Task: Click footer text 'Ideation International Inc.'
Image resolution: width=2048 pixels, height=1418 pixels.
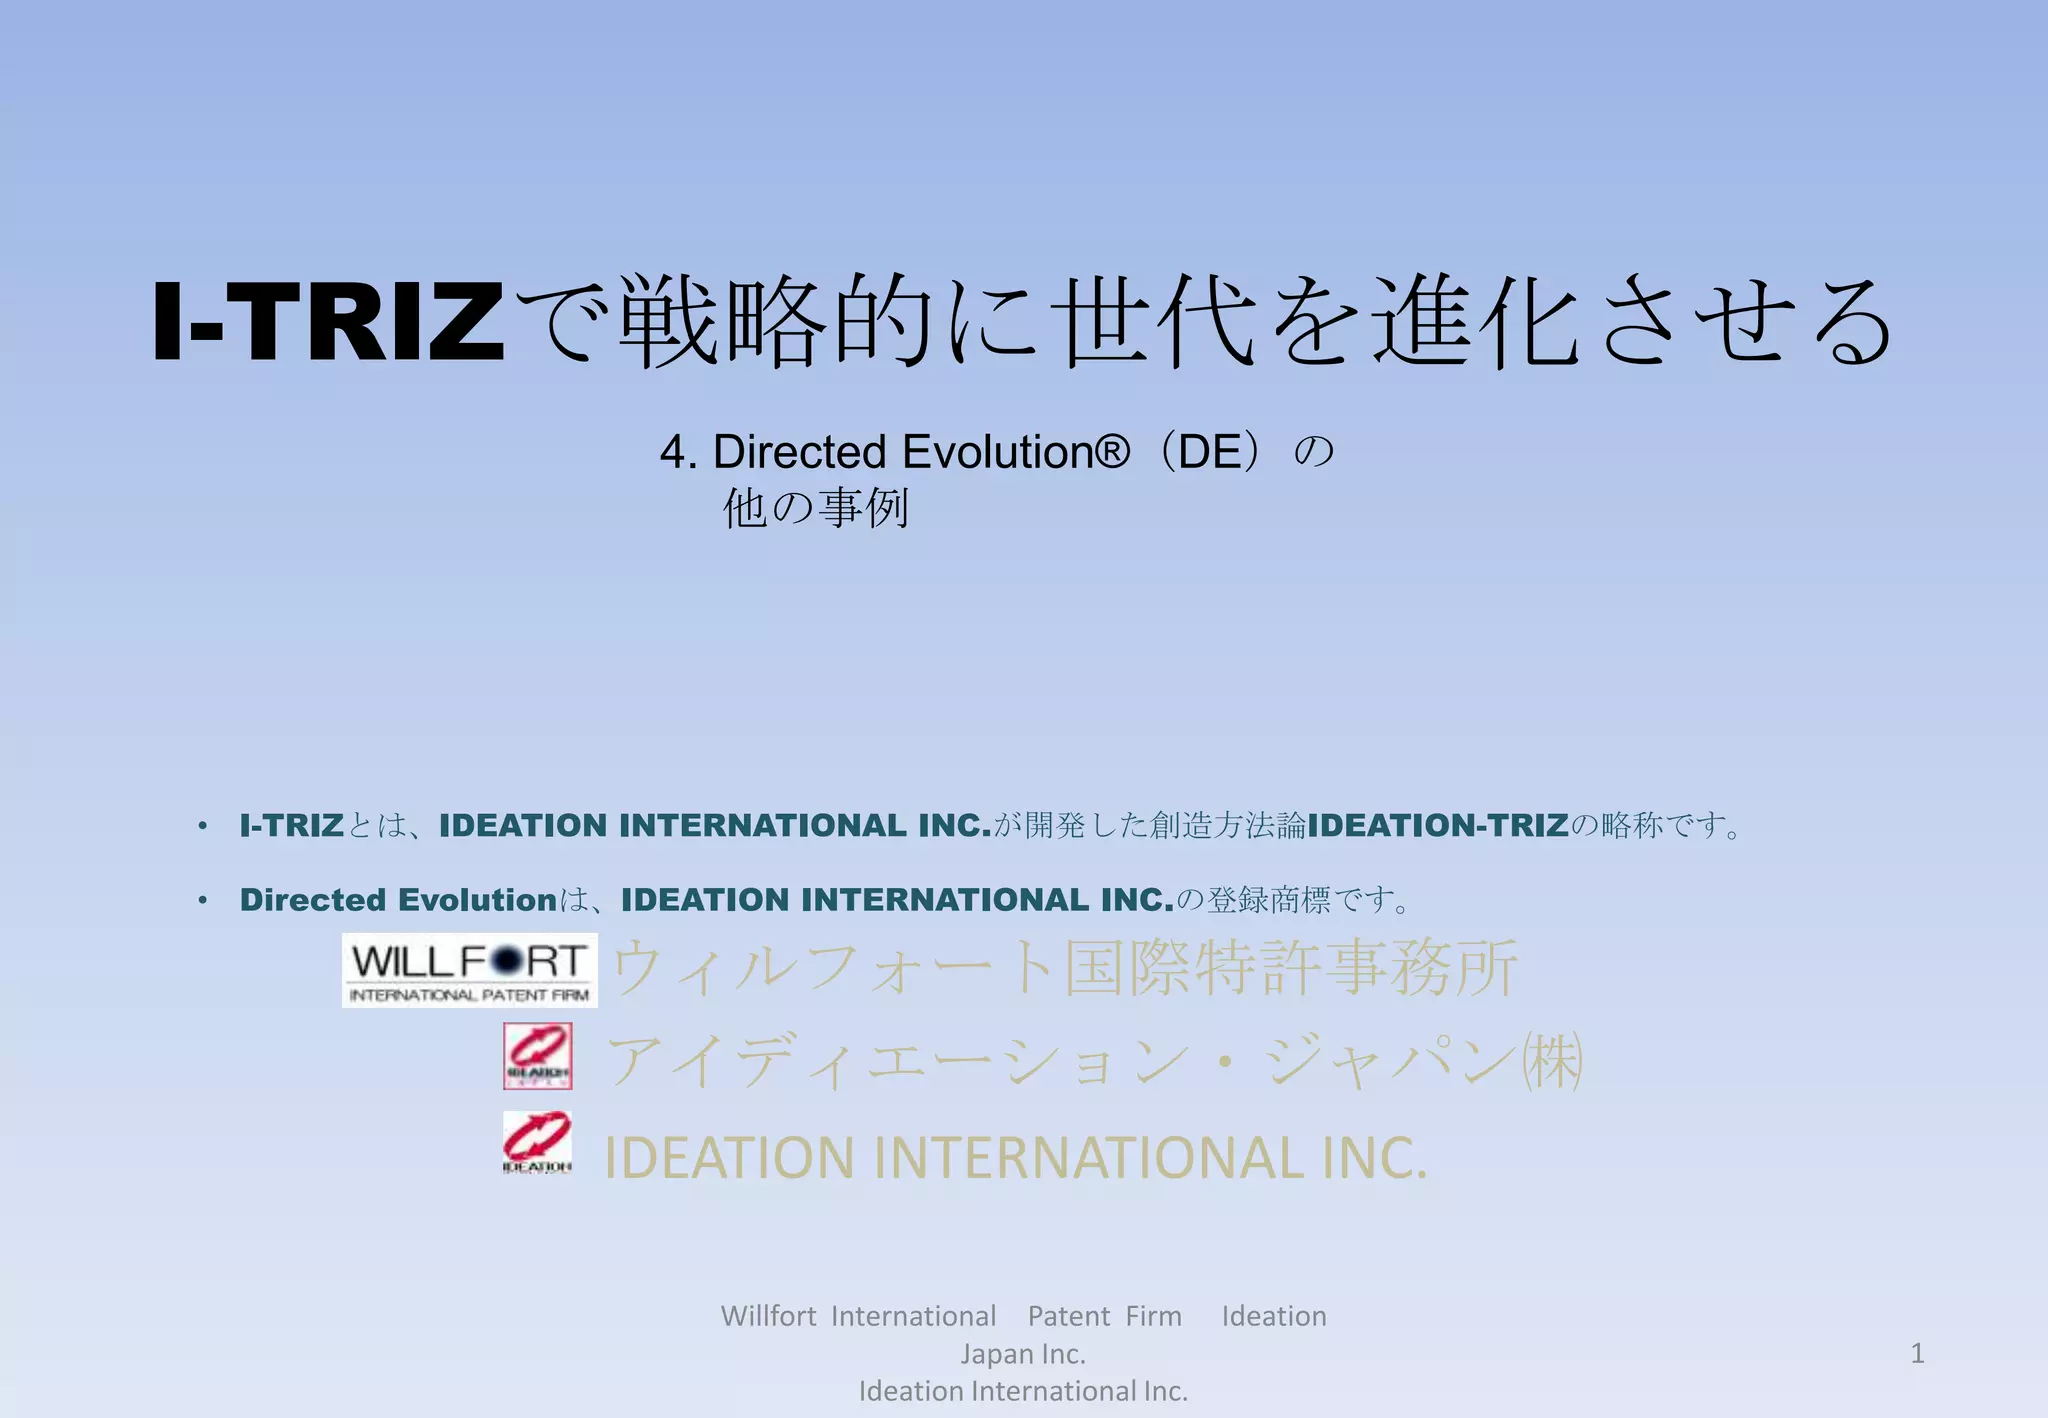Action: click(1023, 1391)
